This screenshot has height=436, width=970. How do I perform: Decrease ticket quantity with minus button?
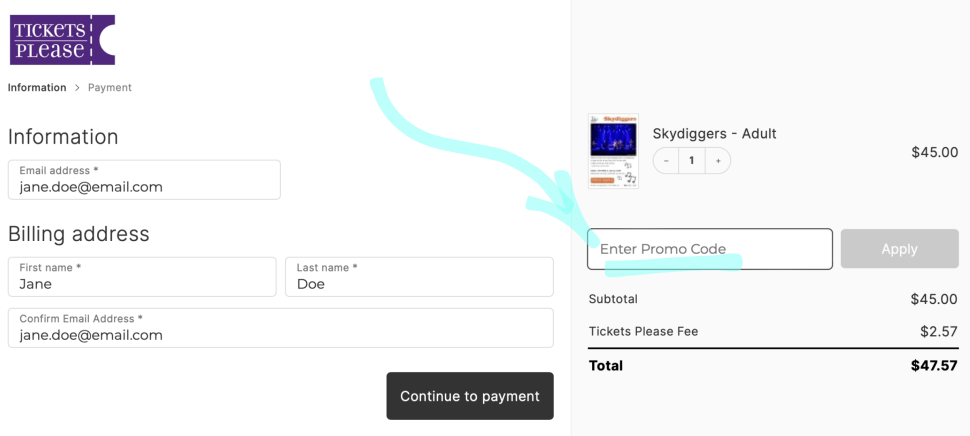666,161
